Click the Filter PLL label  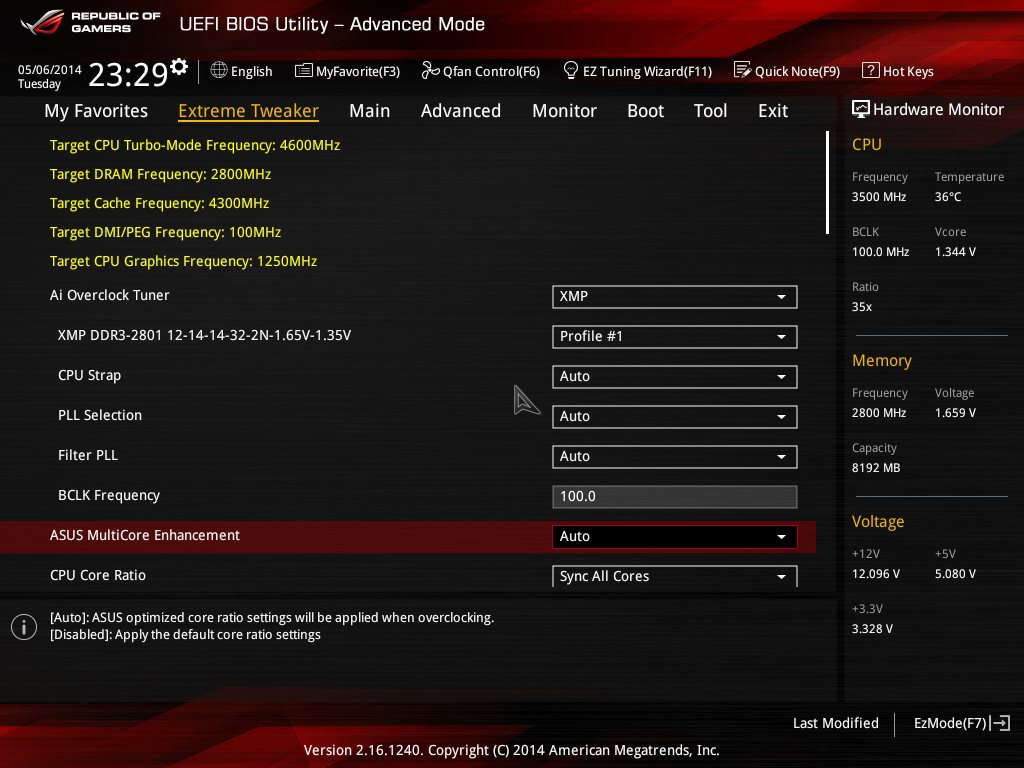88,455
